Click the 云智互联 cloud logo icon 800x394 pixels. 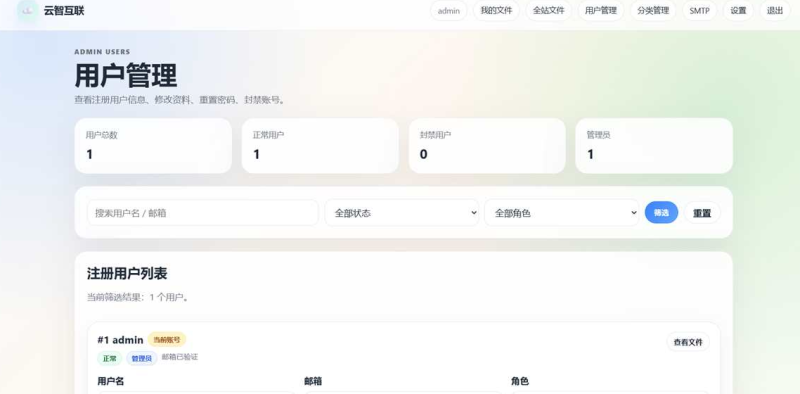[x=28, y=11]
